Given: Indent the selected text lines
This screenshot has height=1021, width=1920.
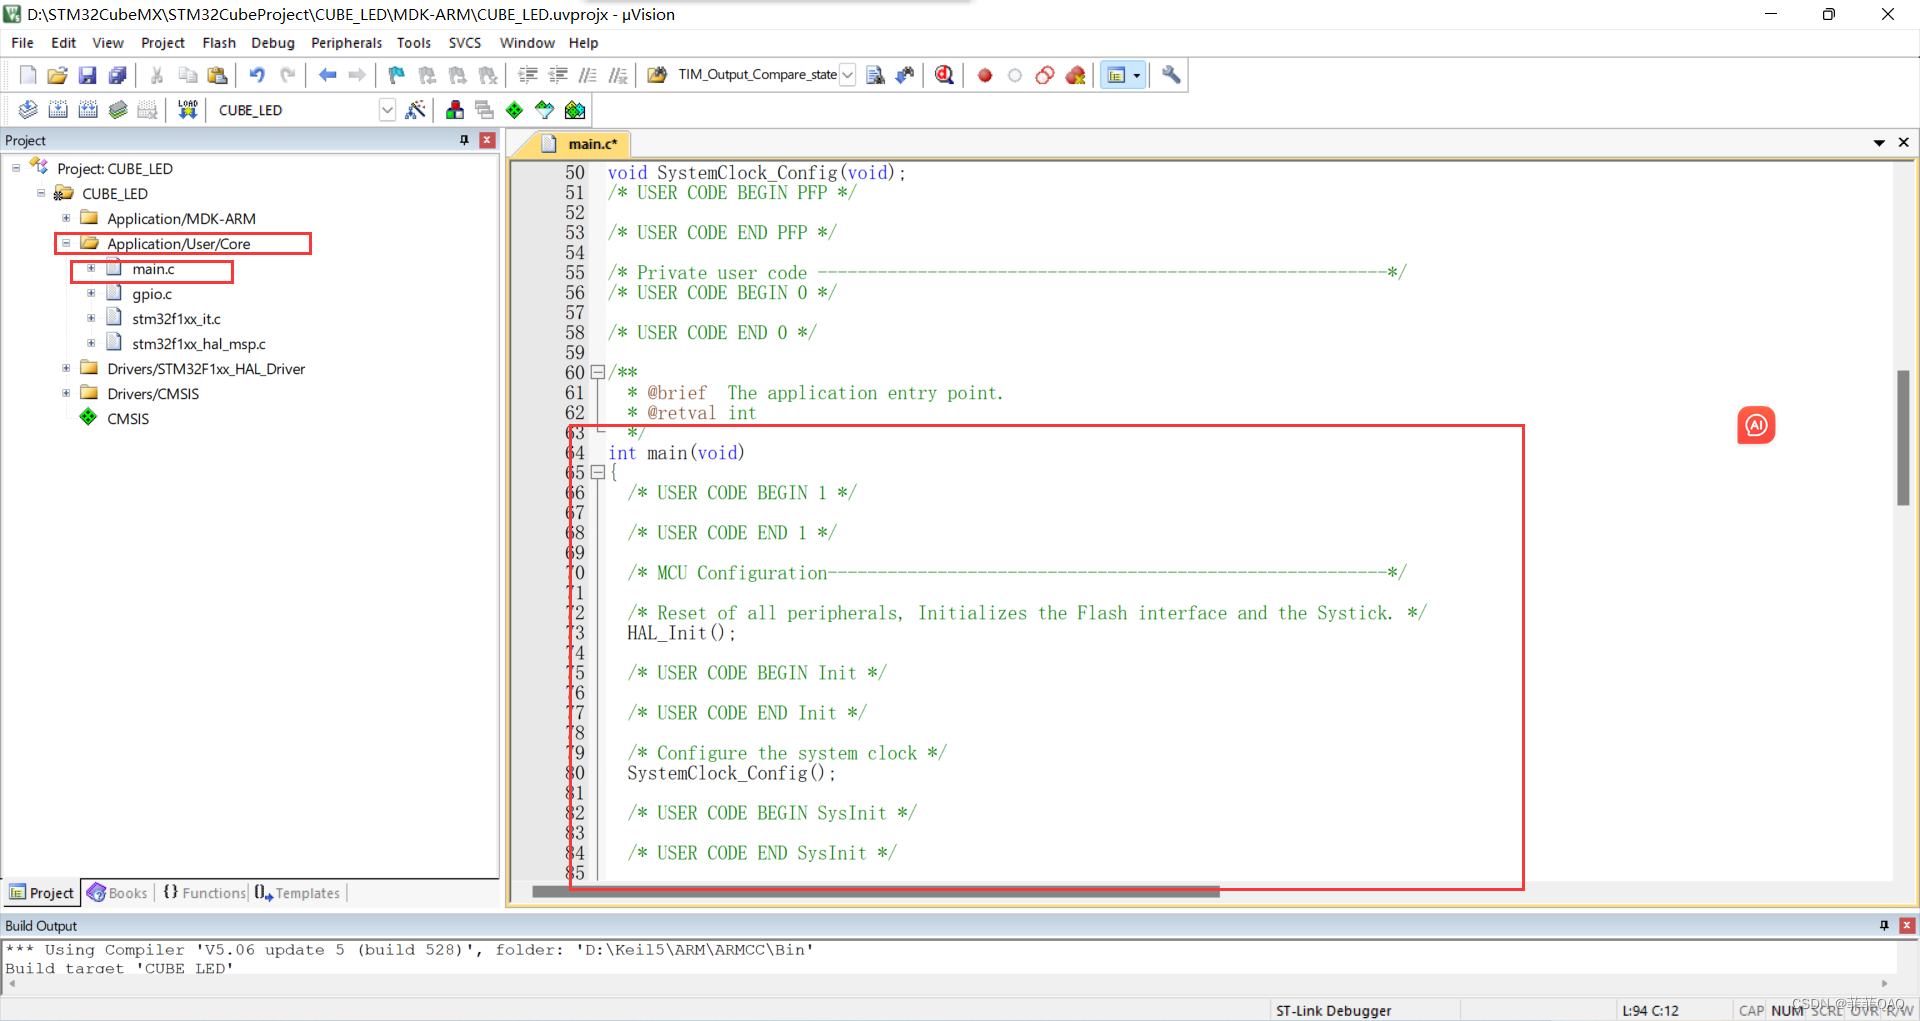Looking at the screenshot, I should coord(528,75).
